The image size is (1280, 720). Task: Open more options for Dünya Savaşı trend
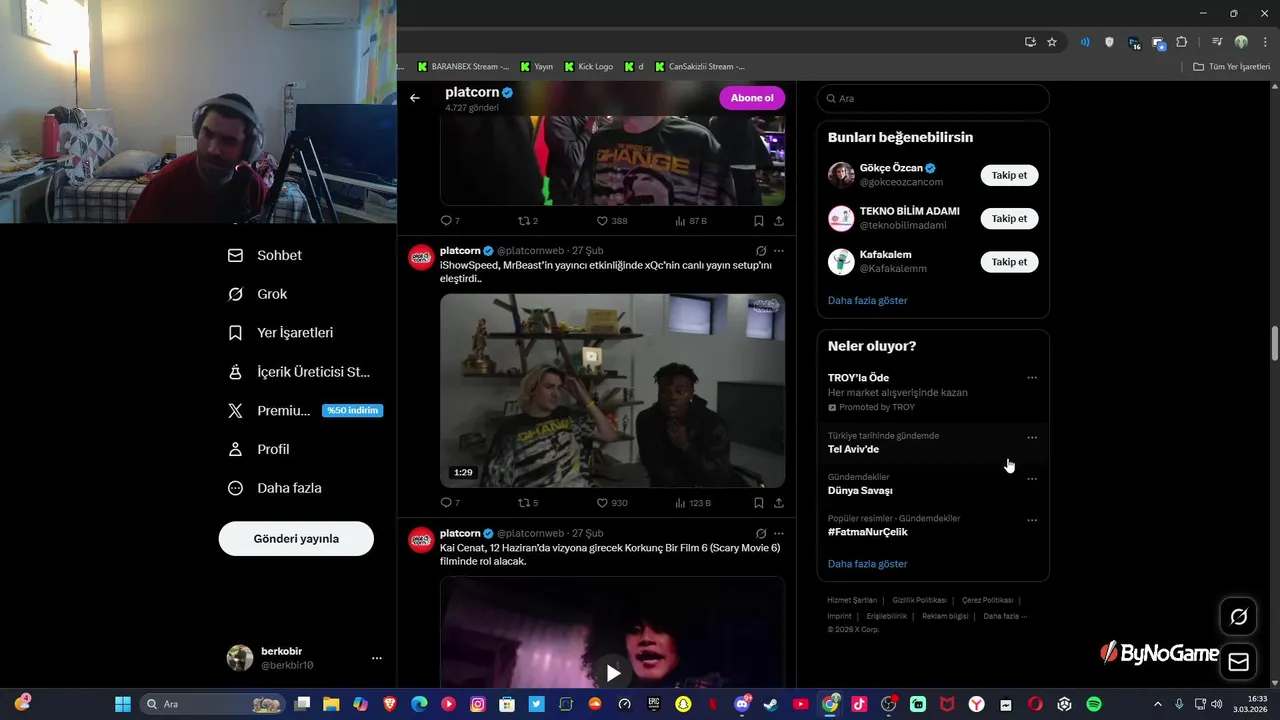click(x=1032, y=479)
